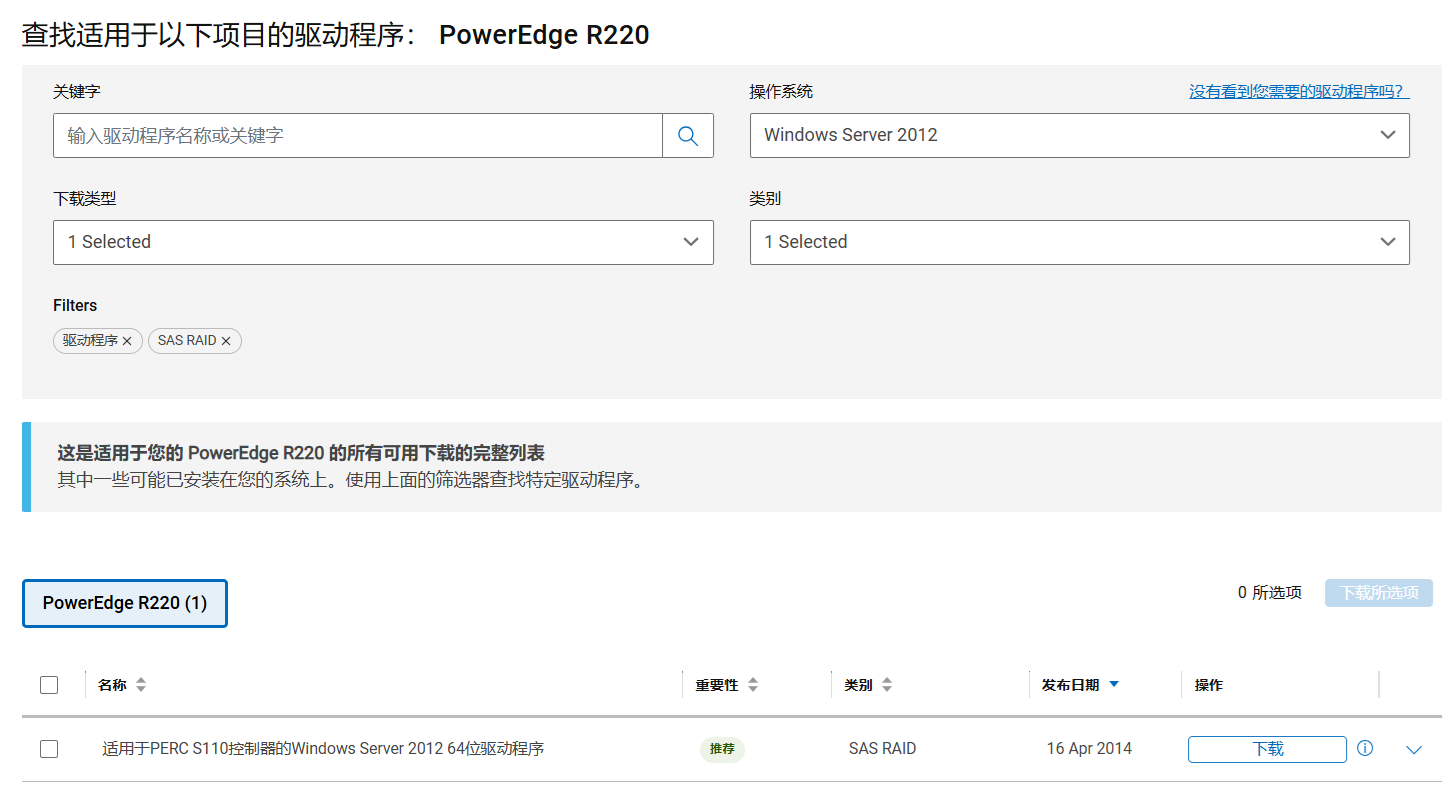This screenshot has width=1454, height=808.
Task: Click the info icon next to the download button
Action: coord(1365,748)
